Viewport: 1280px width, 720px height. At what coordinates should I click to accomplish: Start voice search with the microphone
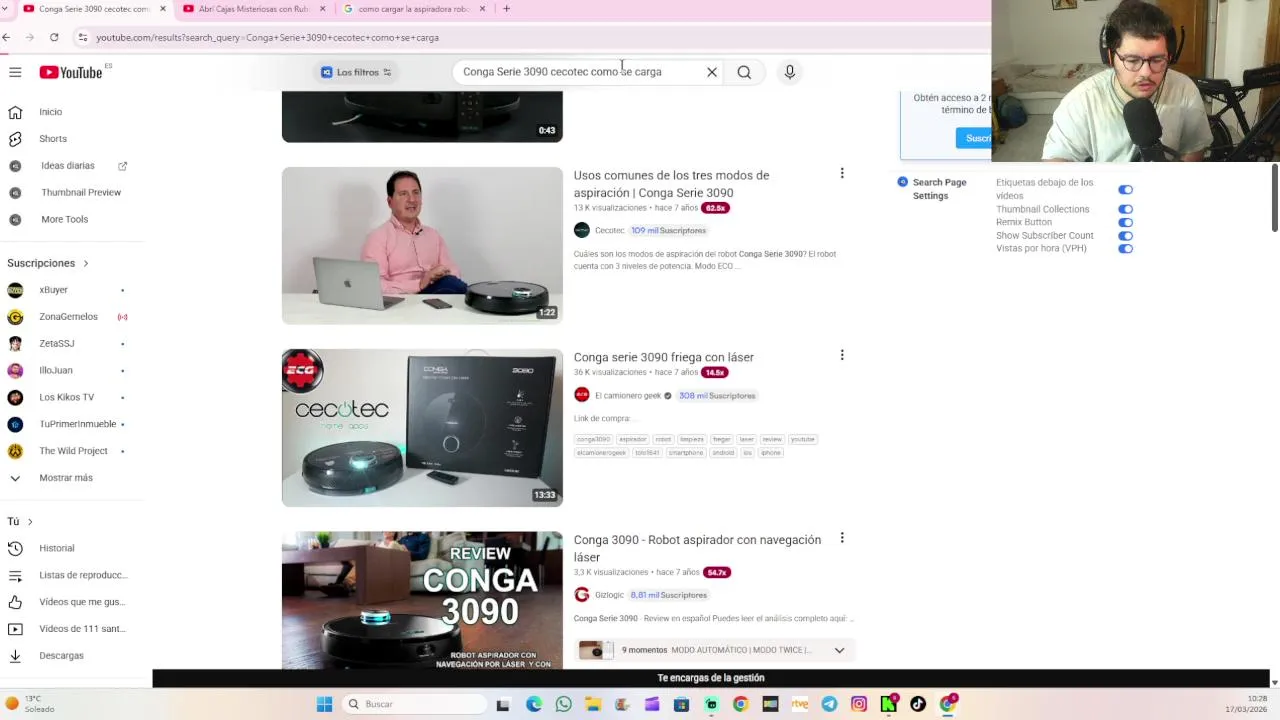[x=790, y=72]
